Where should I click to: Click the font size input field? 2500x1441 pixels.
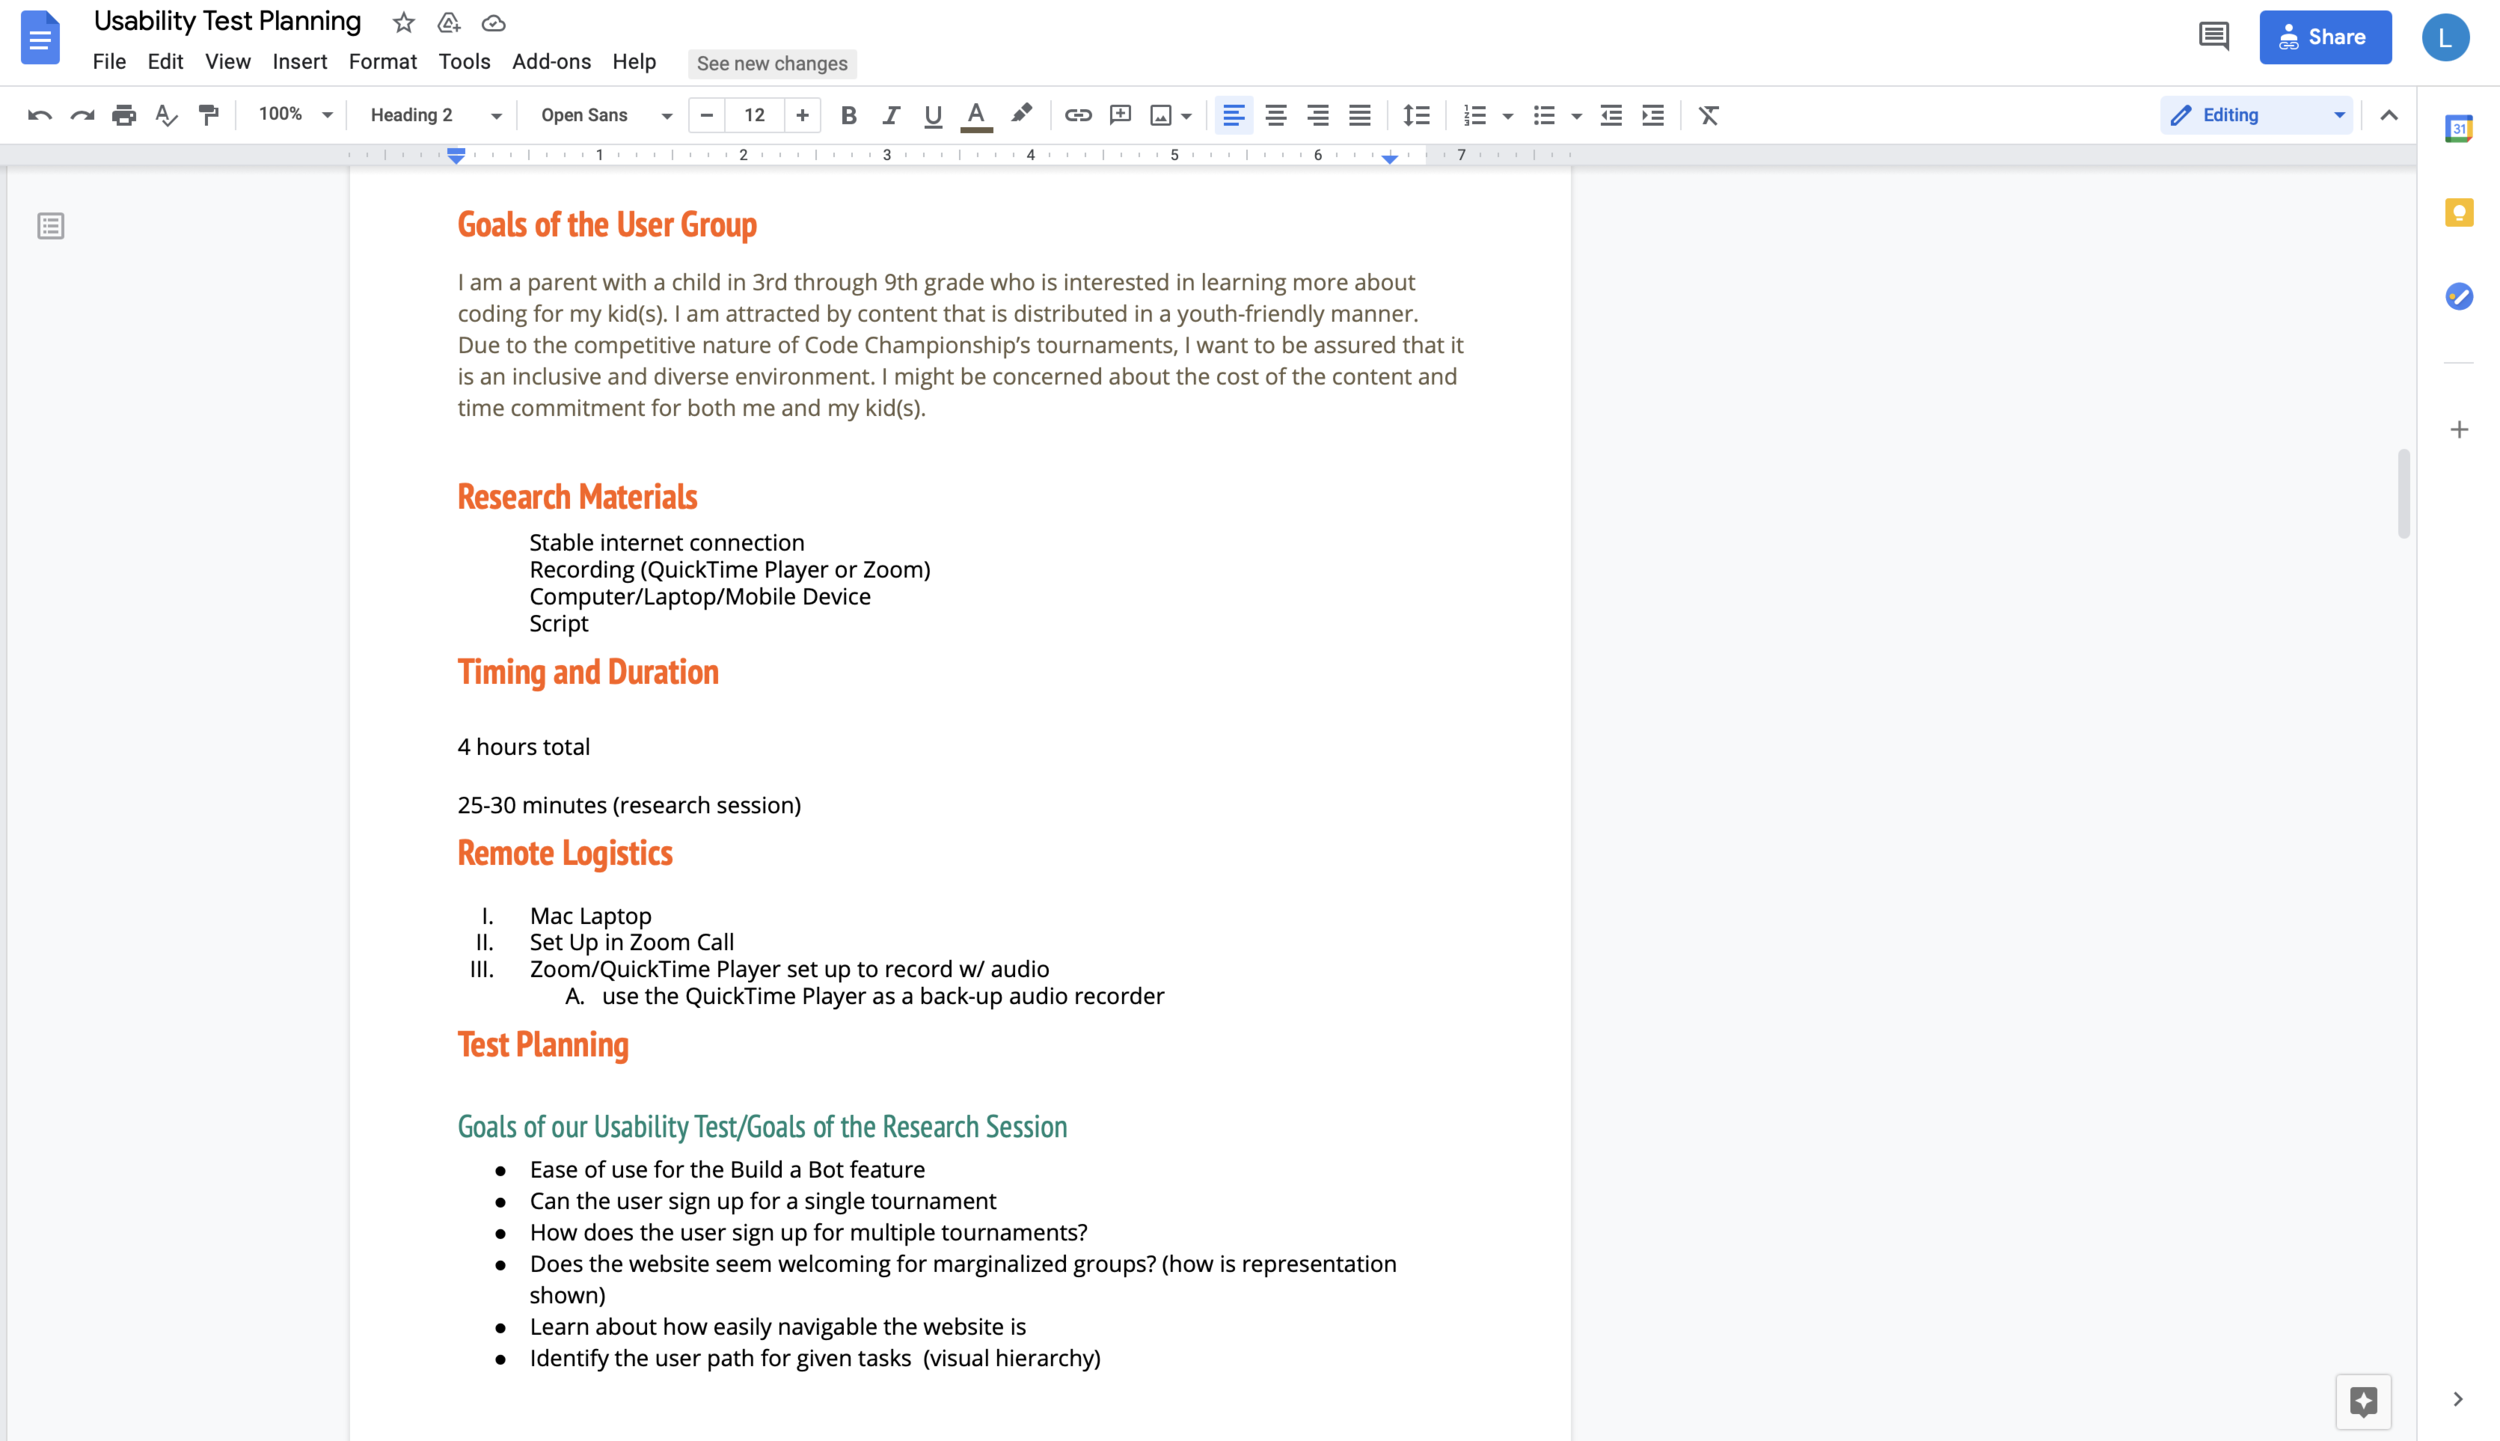click(x=754, y=115)
